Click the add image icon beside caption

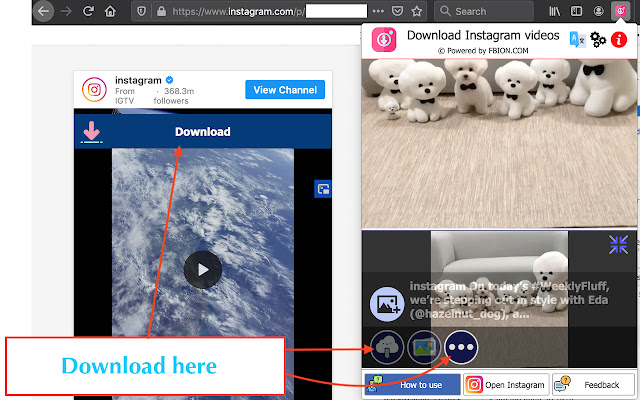pos(387,276)
